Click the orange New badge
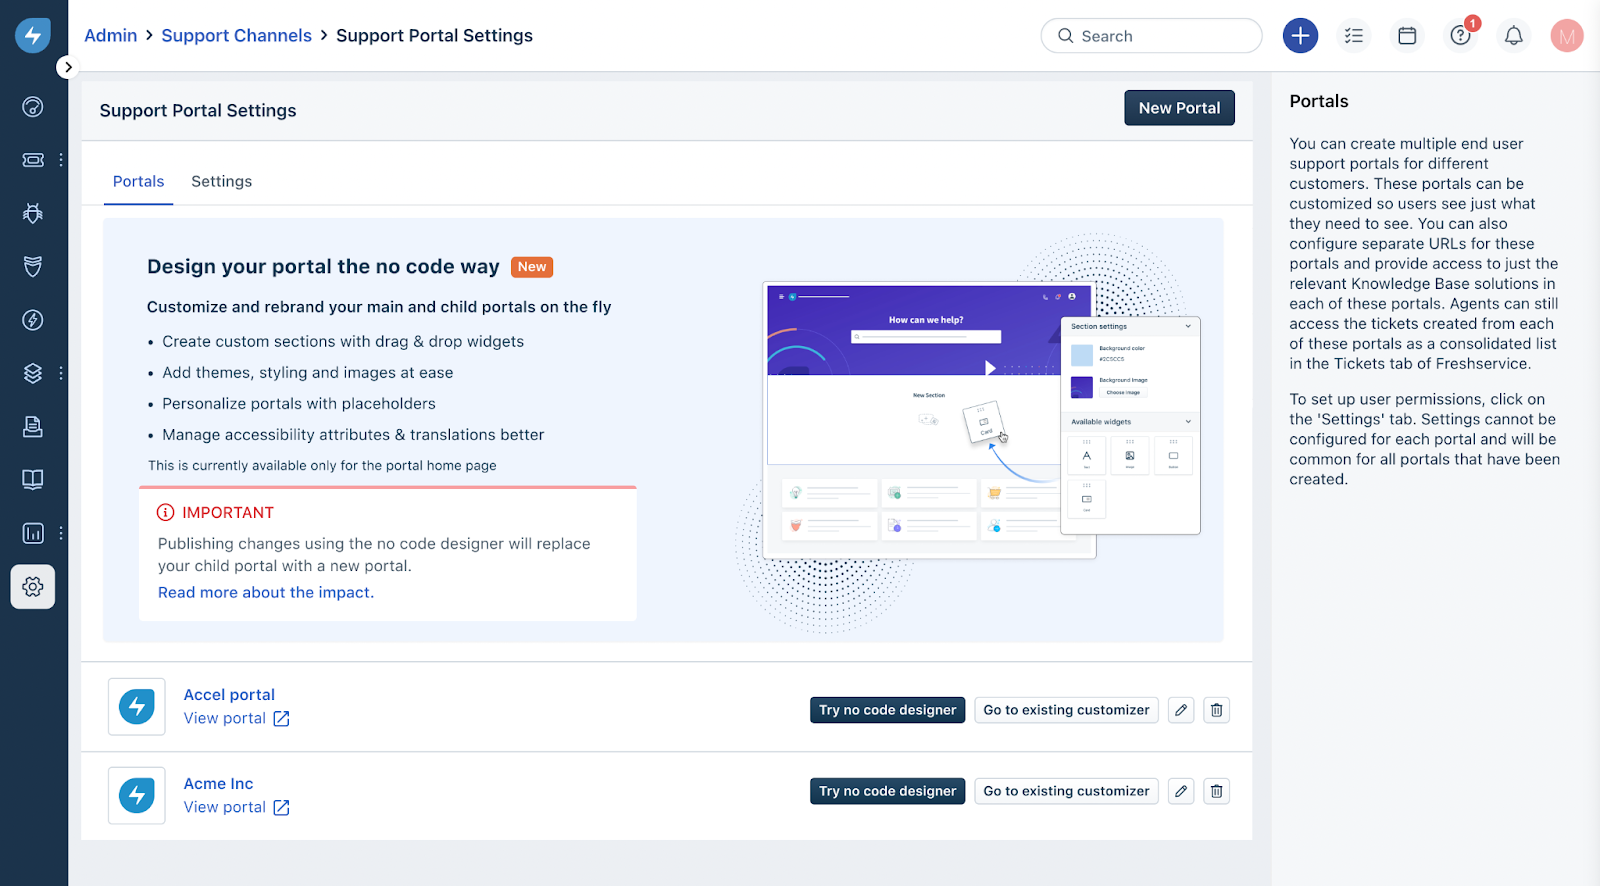 coord(532,267)
